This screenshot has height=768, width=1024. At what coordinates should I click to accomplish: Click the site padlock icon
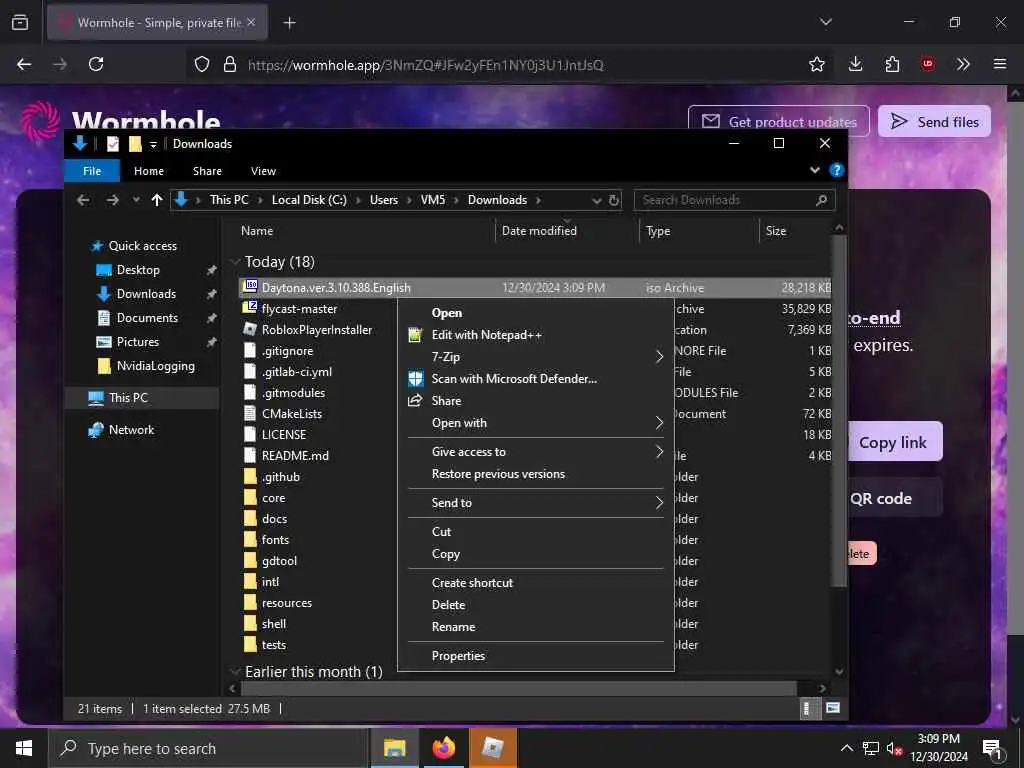coord(229,64)
